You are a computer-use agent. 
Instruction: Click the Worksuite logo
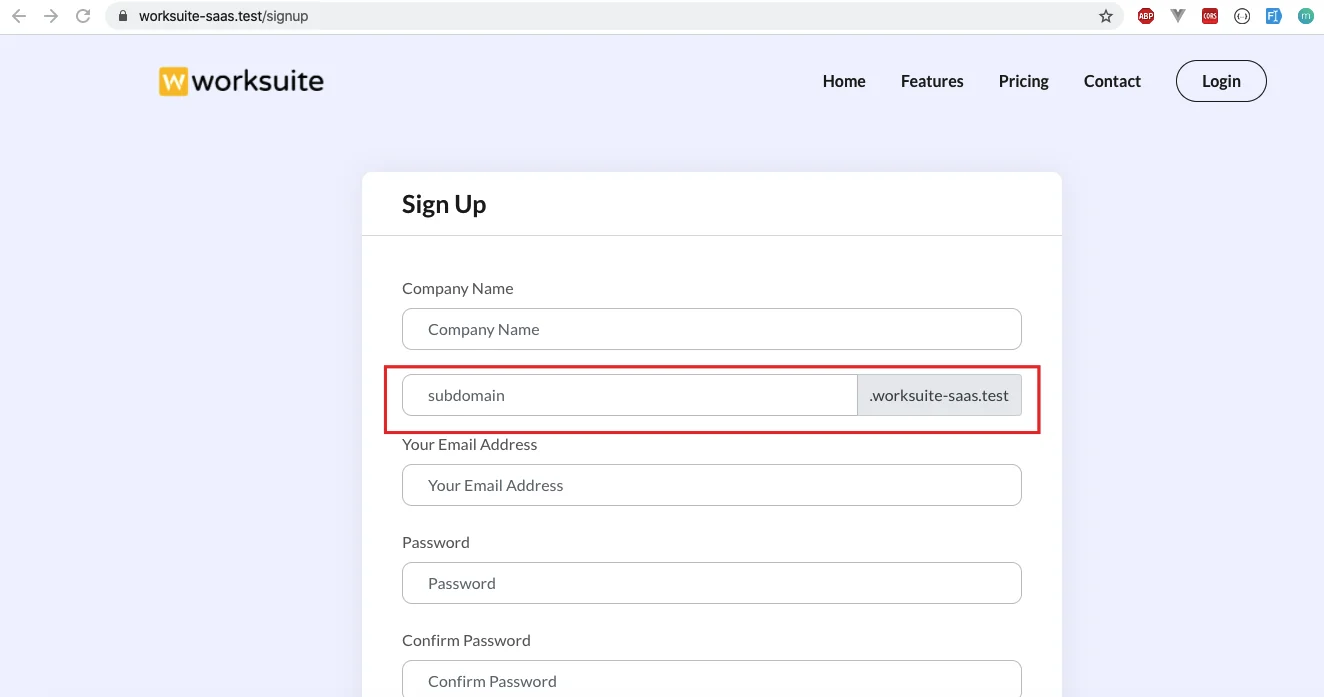pyautogui.click(x=241, y=81)
